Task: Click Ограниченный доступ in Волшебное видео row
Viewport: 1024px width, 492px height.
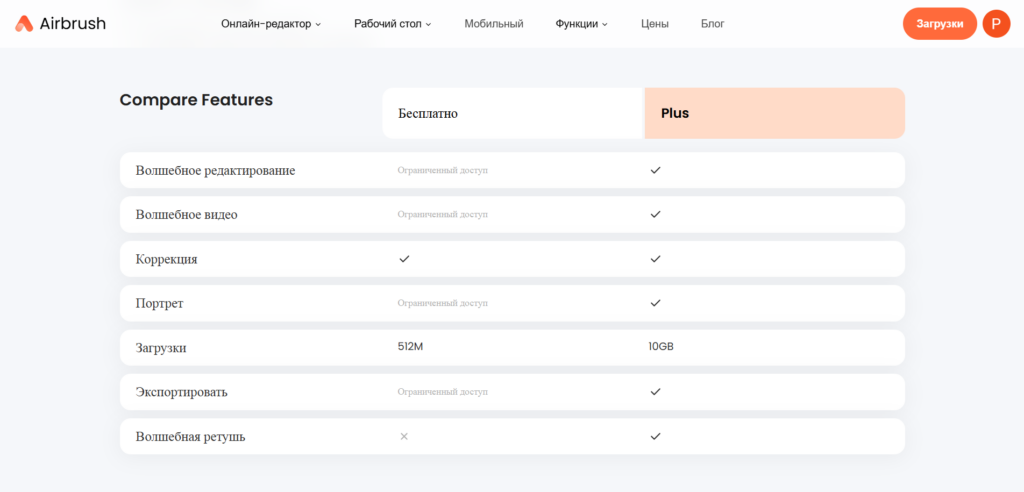Action: coord(443,214)
